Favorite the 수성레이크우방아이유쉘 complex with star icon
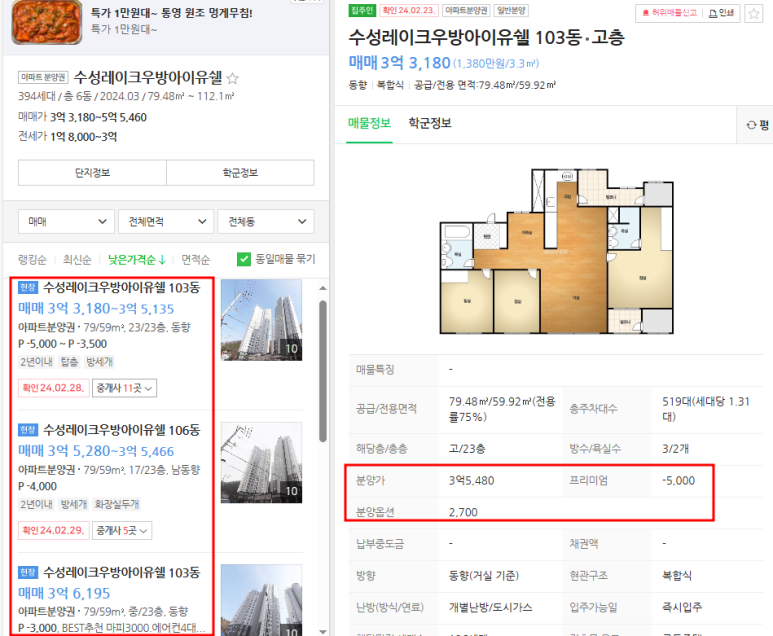773x636 pixels. click(233, 78)
